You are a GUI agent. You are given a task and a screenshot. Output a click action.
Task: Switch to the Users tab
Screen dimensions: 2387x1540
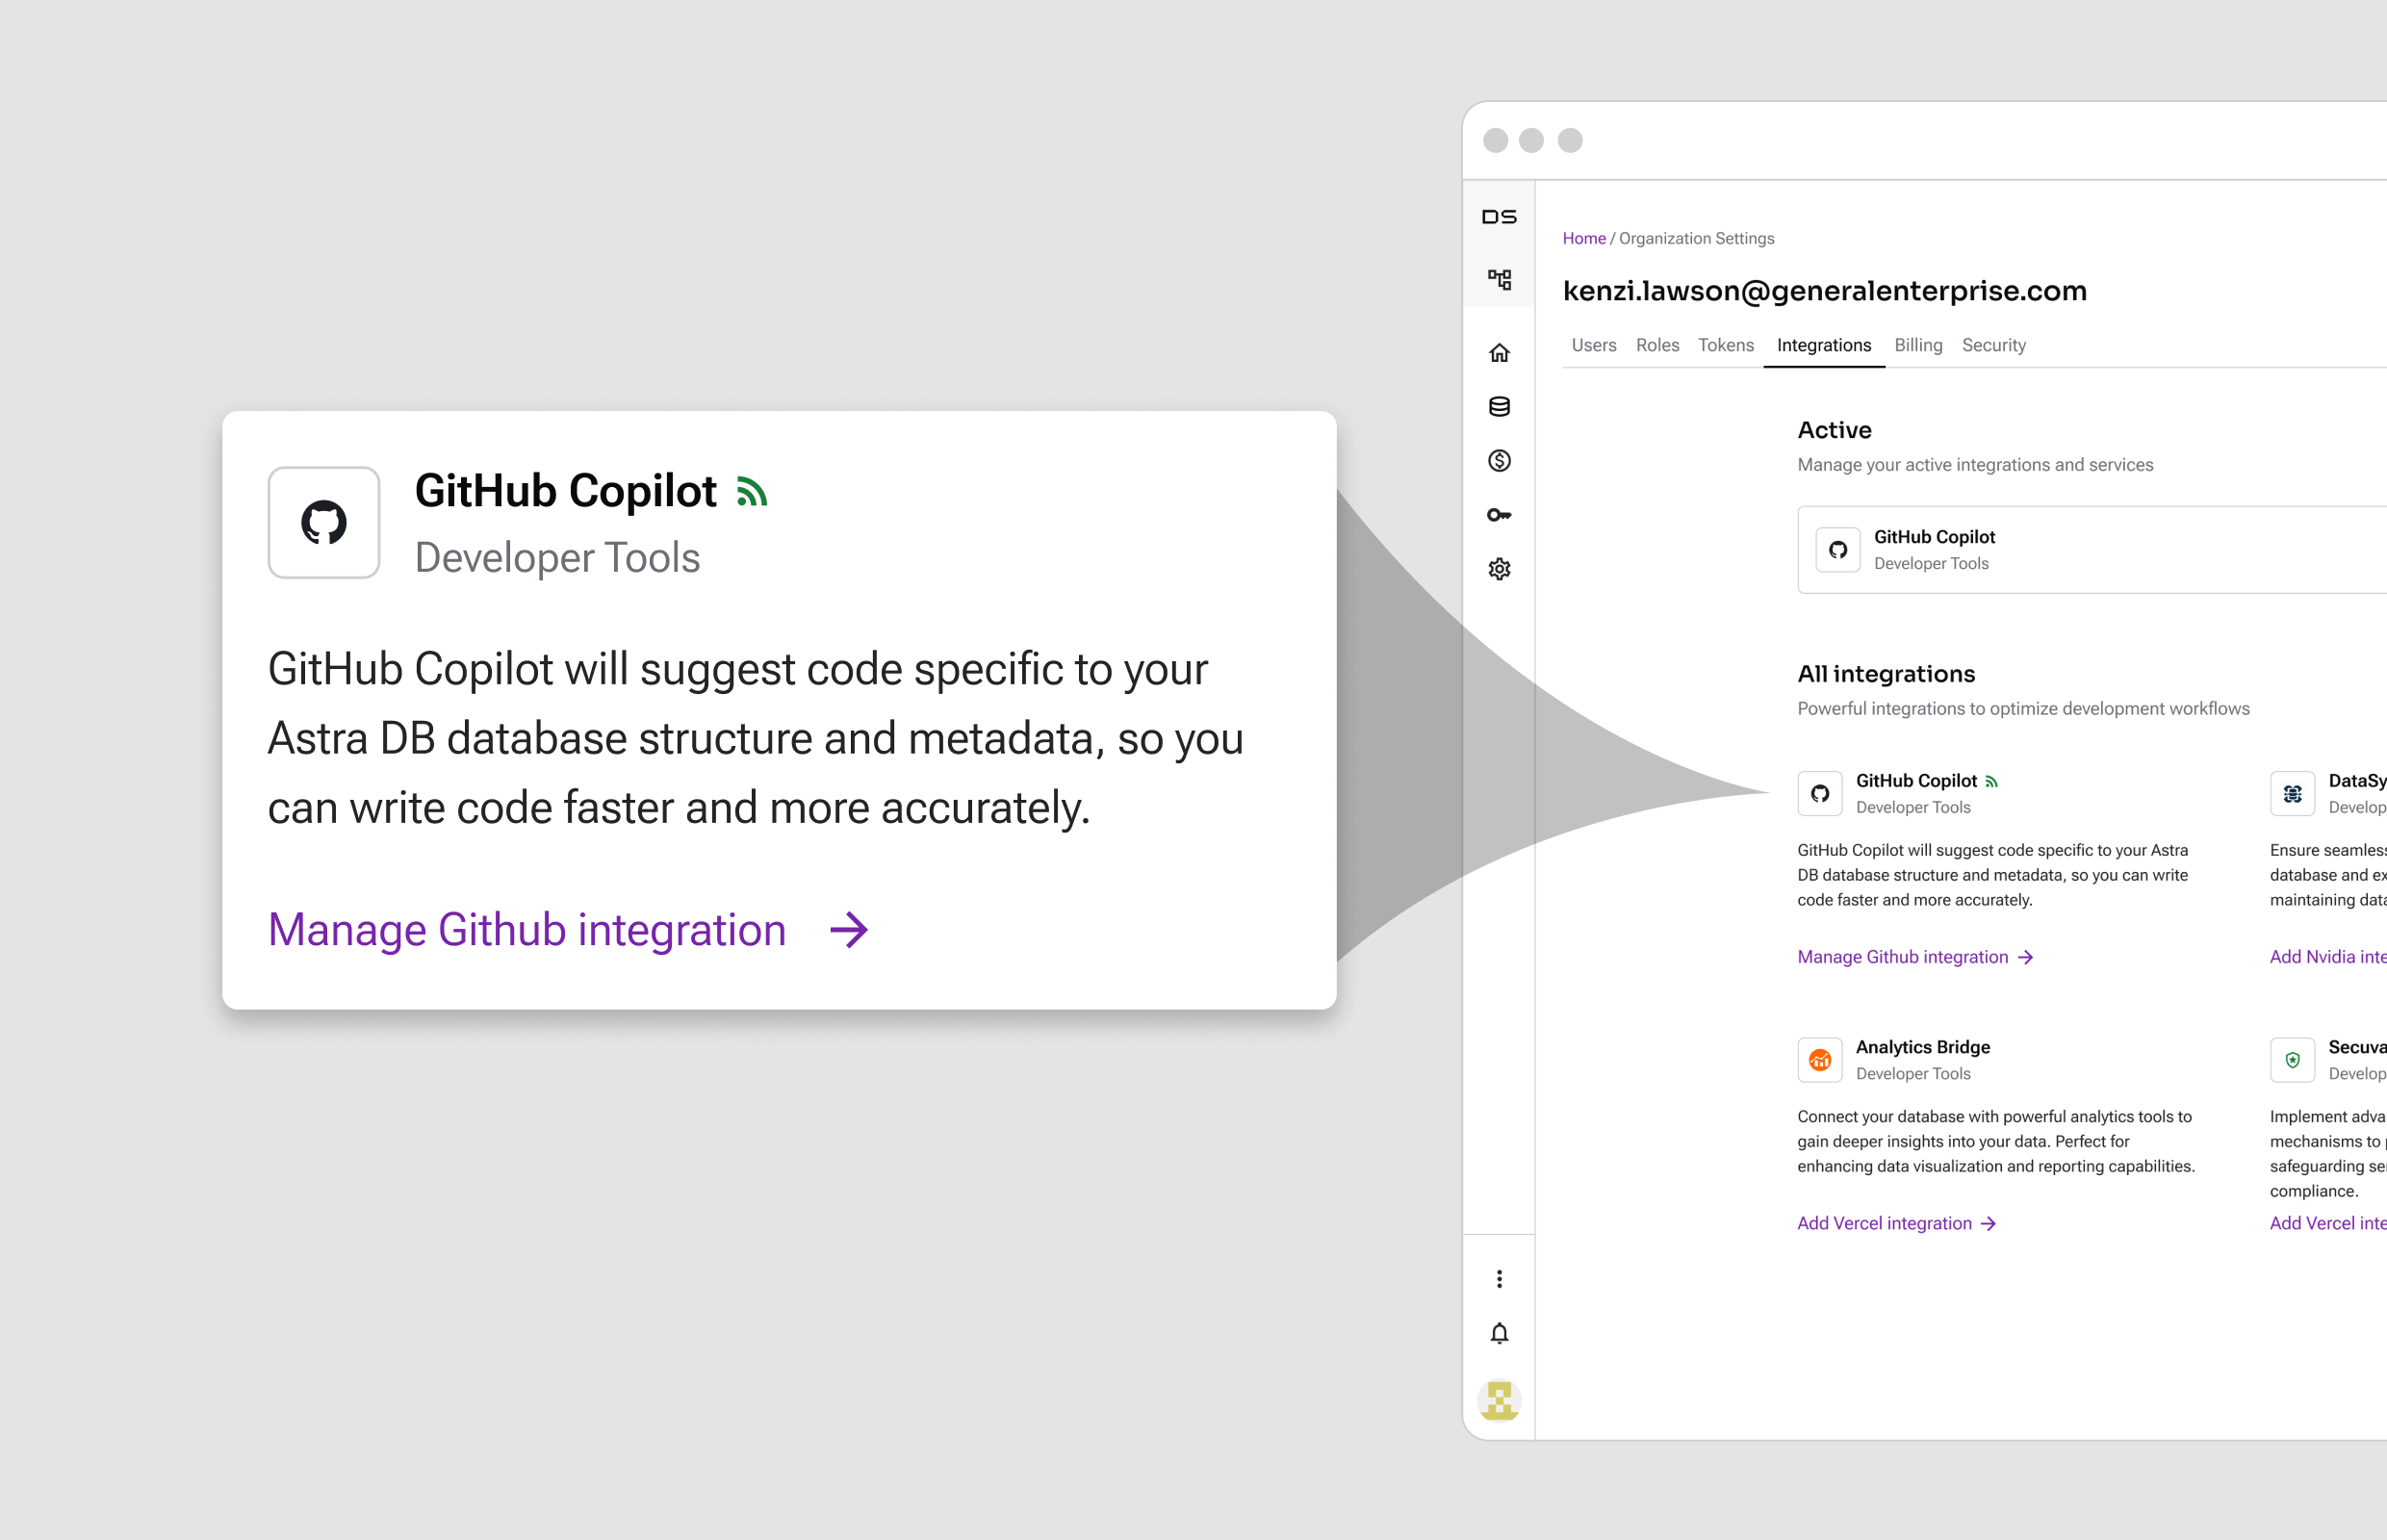point(1592,345)
